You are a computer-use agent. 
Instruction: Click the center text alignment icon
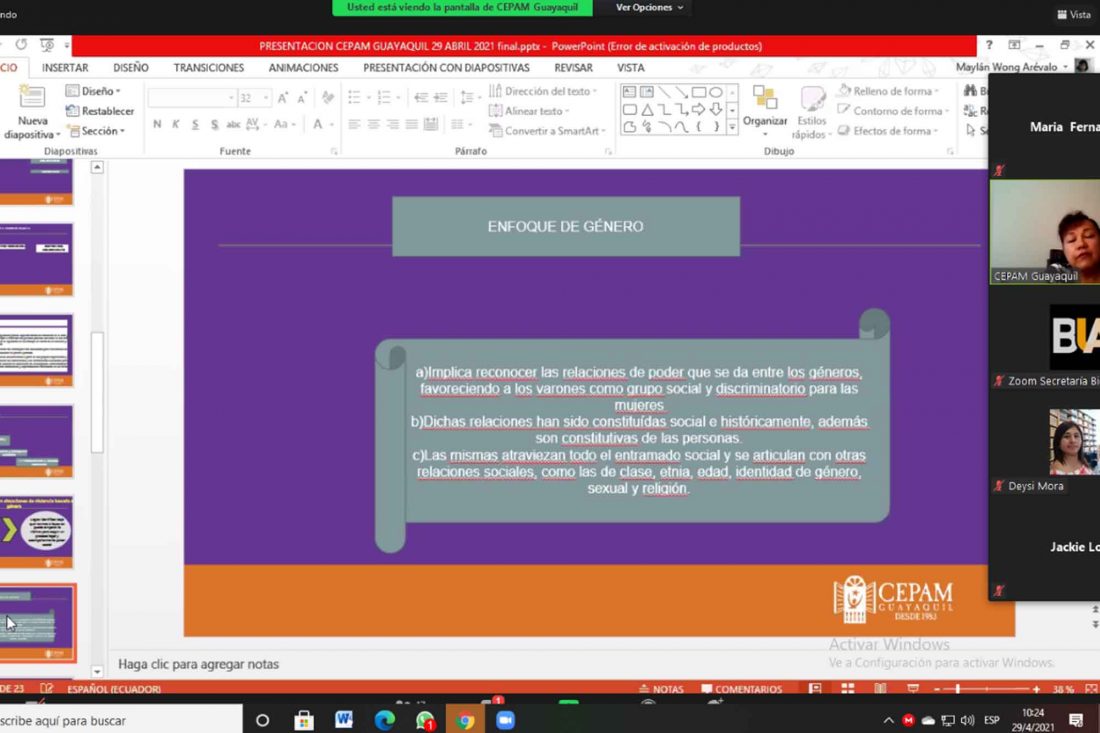coord(372,125)
